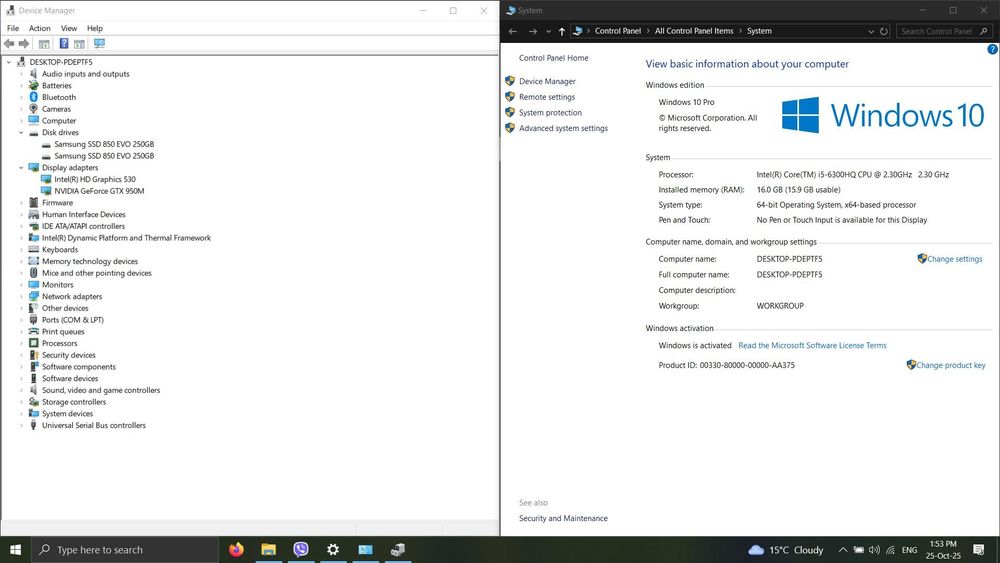Click the Cameras webcam icon in the tree

[34, 109]
